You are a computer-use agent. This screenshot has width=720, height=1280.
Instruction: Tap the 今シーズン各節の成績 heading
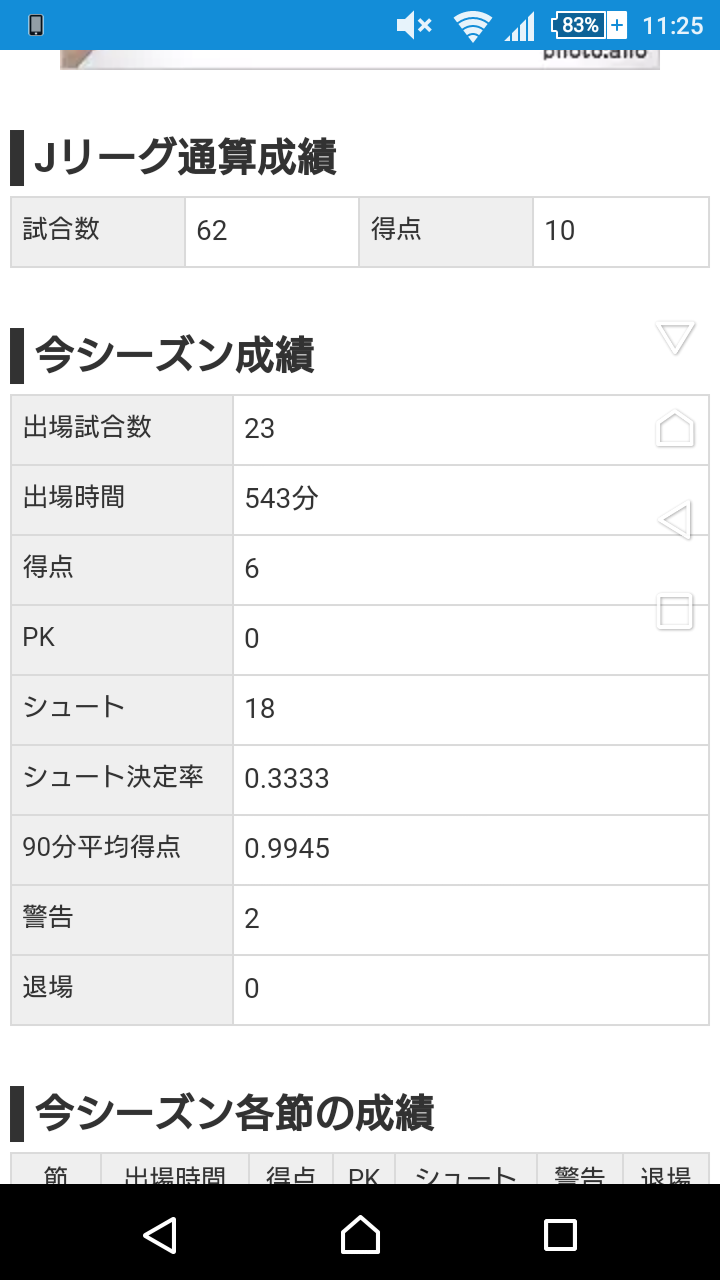coord(234,1113)
